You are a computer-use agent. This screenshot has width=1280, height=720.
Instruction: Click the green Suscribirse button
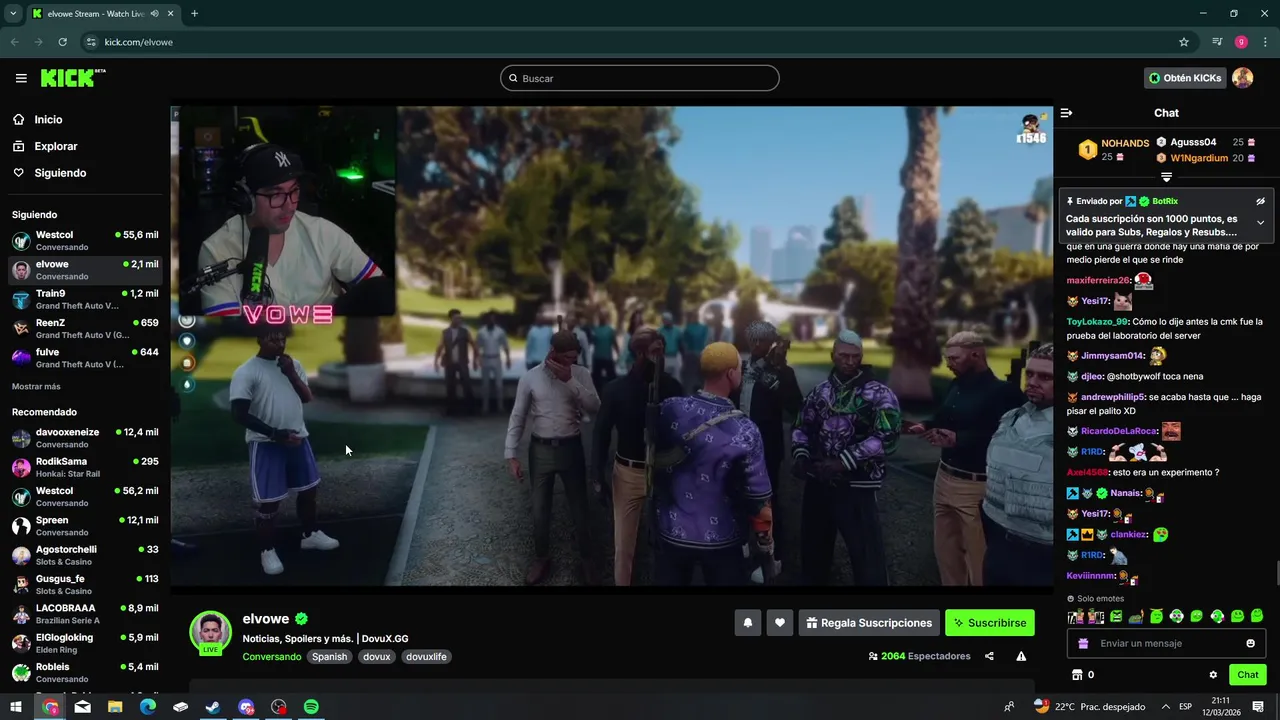click(x=990, y=623)
